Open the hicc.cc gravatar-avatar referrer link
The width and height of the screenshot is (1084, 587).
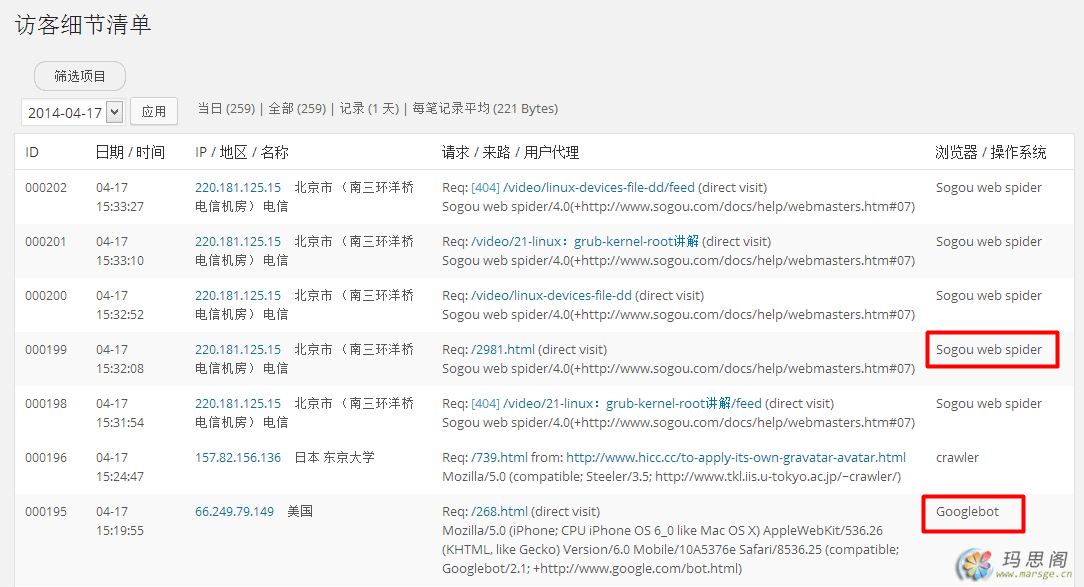coord(736,457)
